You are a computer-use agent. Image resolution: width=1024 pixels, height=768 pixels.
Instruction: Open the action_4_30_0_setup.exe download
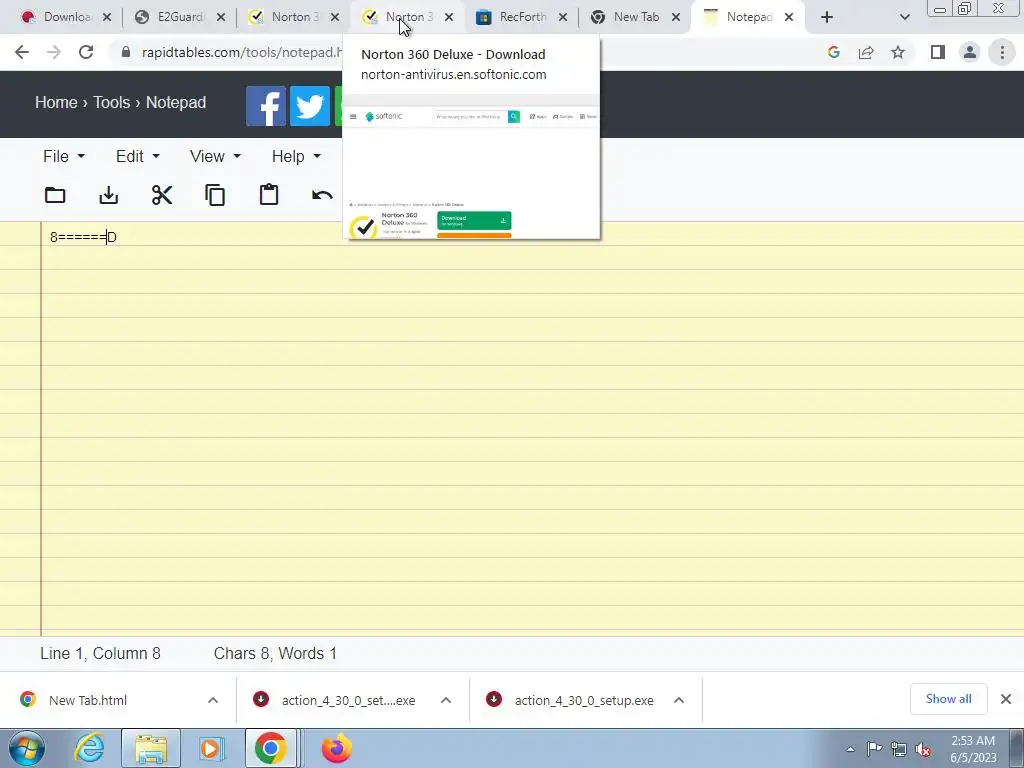tap(584, 700)
